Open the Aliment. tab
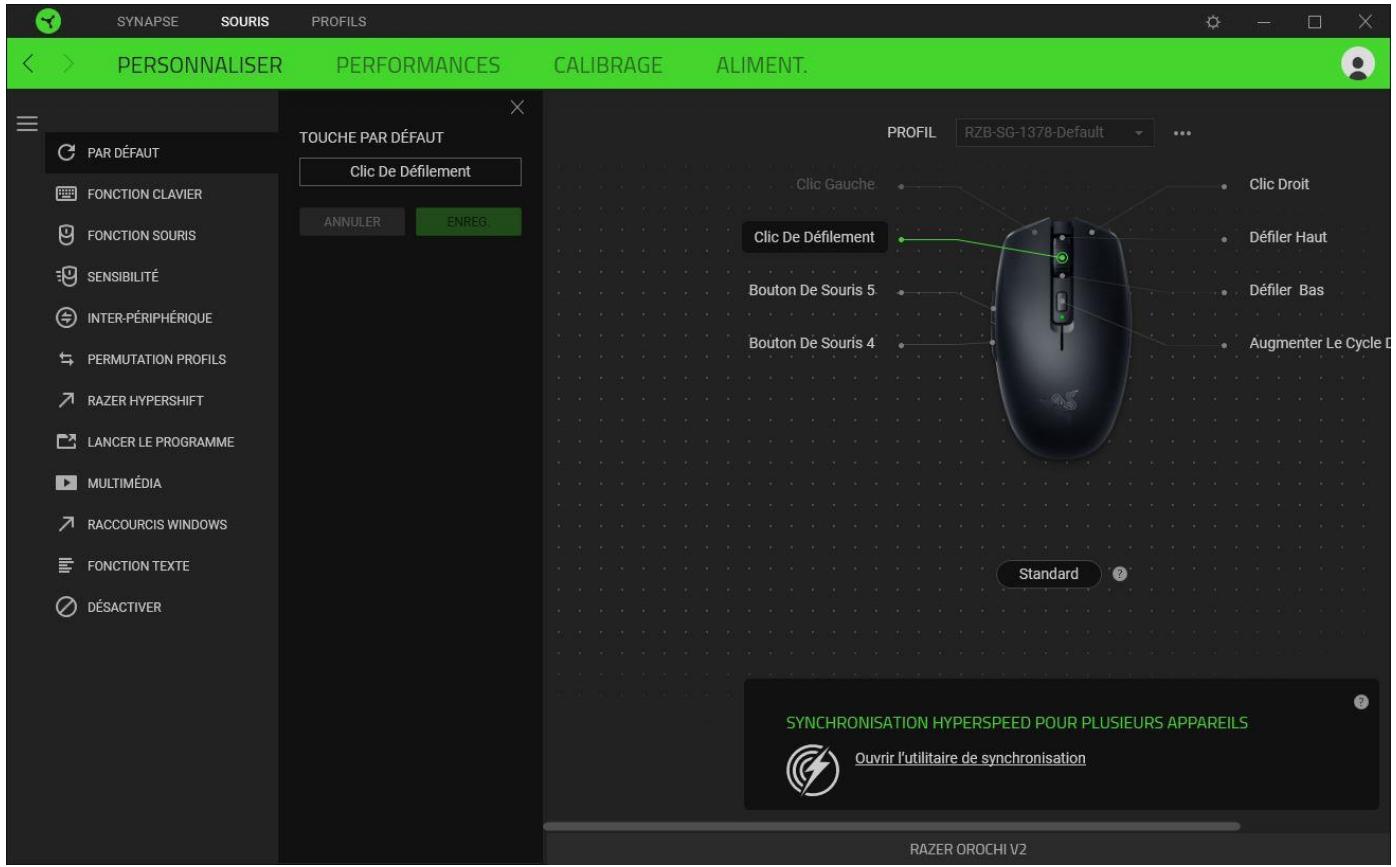The height and width of the screenshot is (867, 1396). 762,66
